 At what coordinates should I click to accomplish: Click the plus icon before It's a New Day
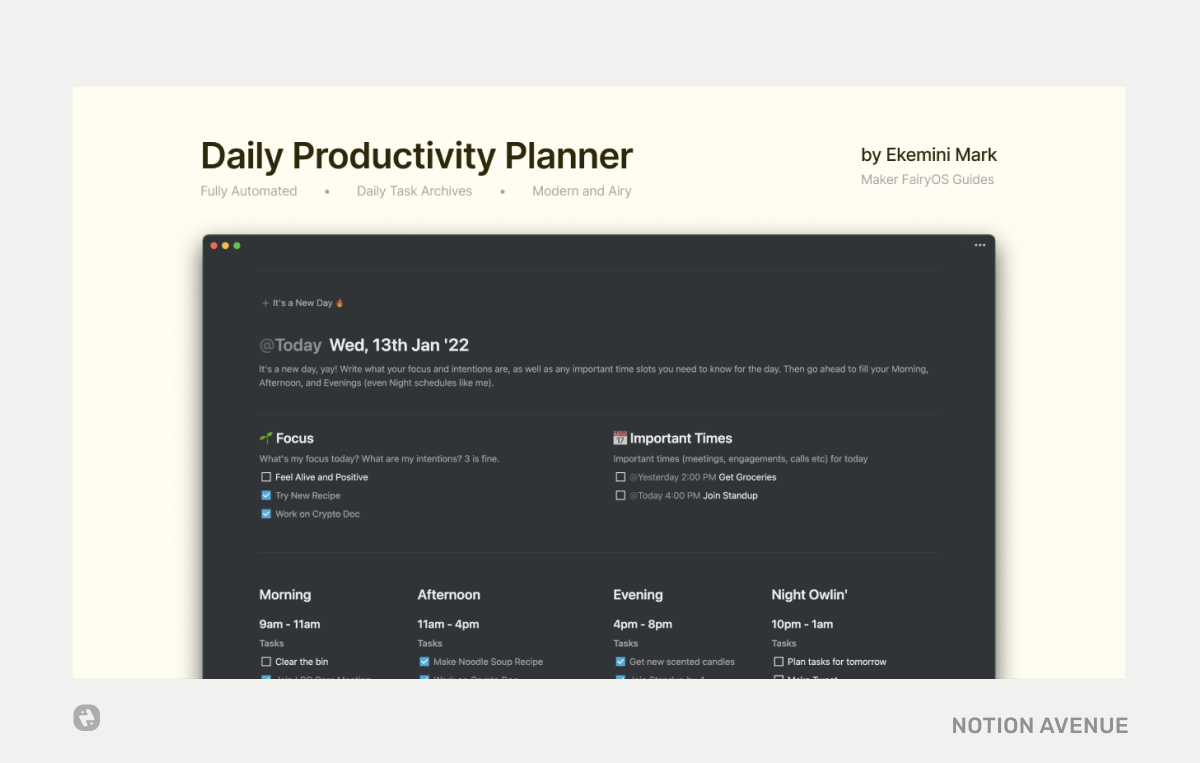[263, 302]
